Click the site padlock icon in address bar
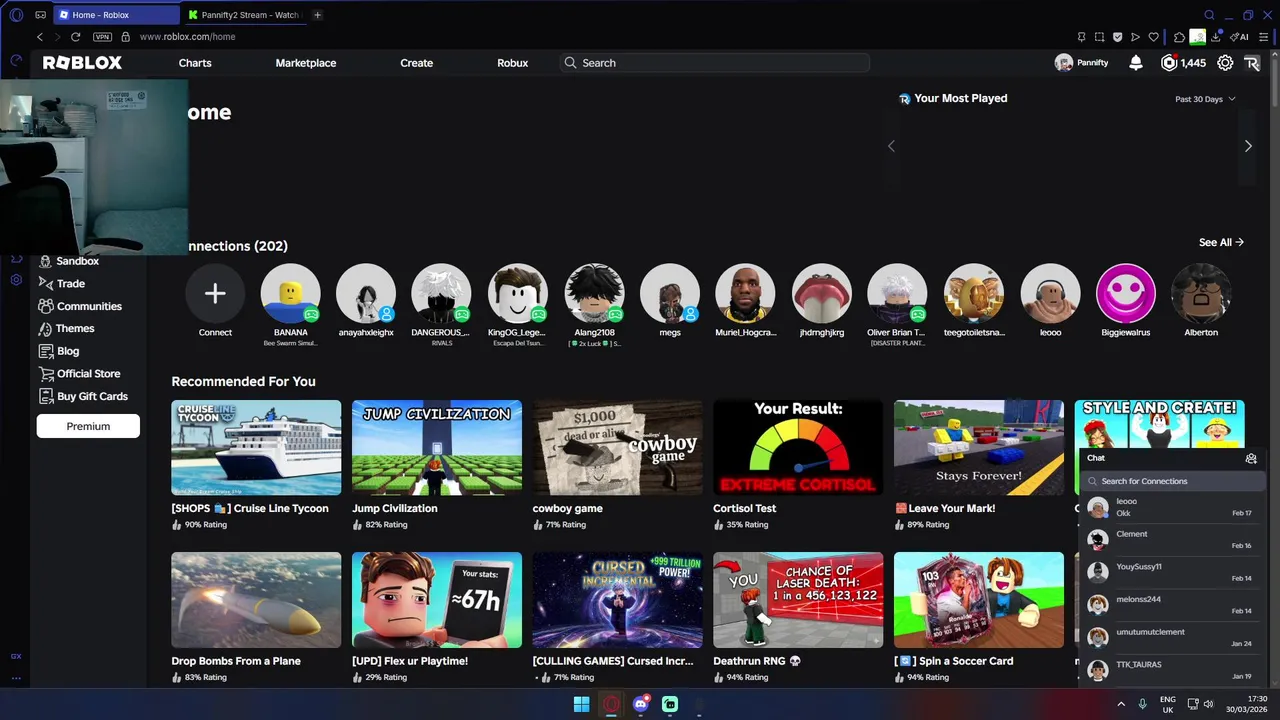 pos(126,37)
